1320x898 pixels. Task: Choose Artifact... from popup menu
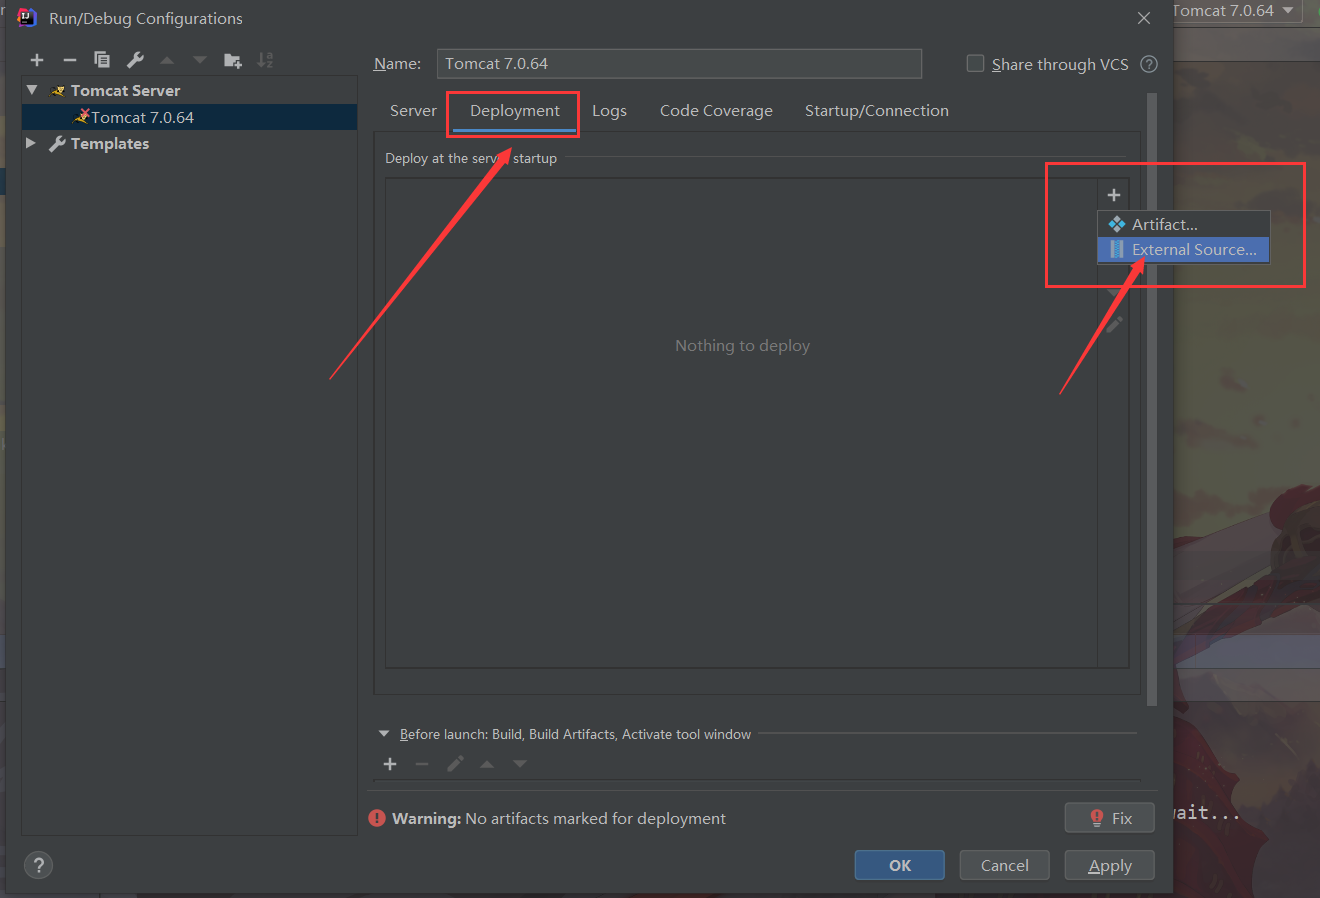1184,224
